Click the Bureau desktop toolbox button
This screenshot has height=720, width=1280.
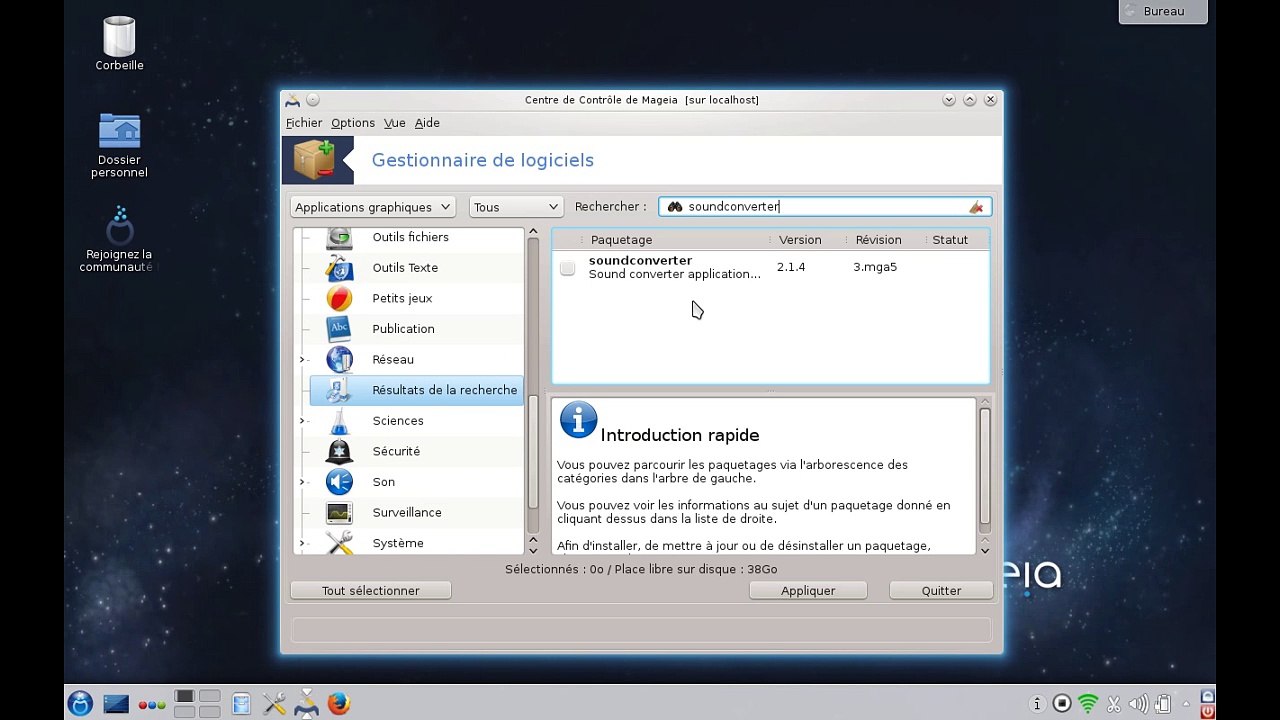point(1163,11)
